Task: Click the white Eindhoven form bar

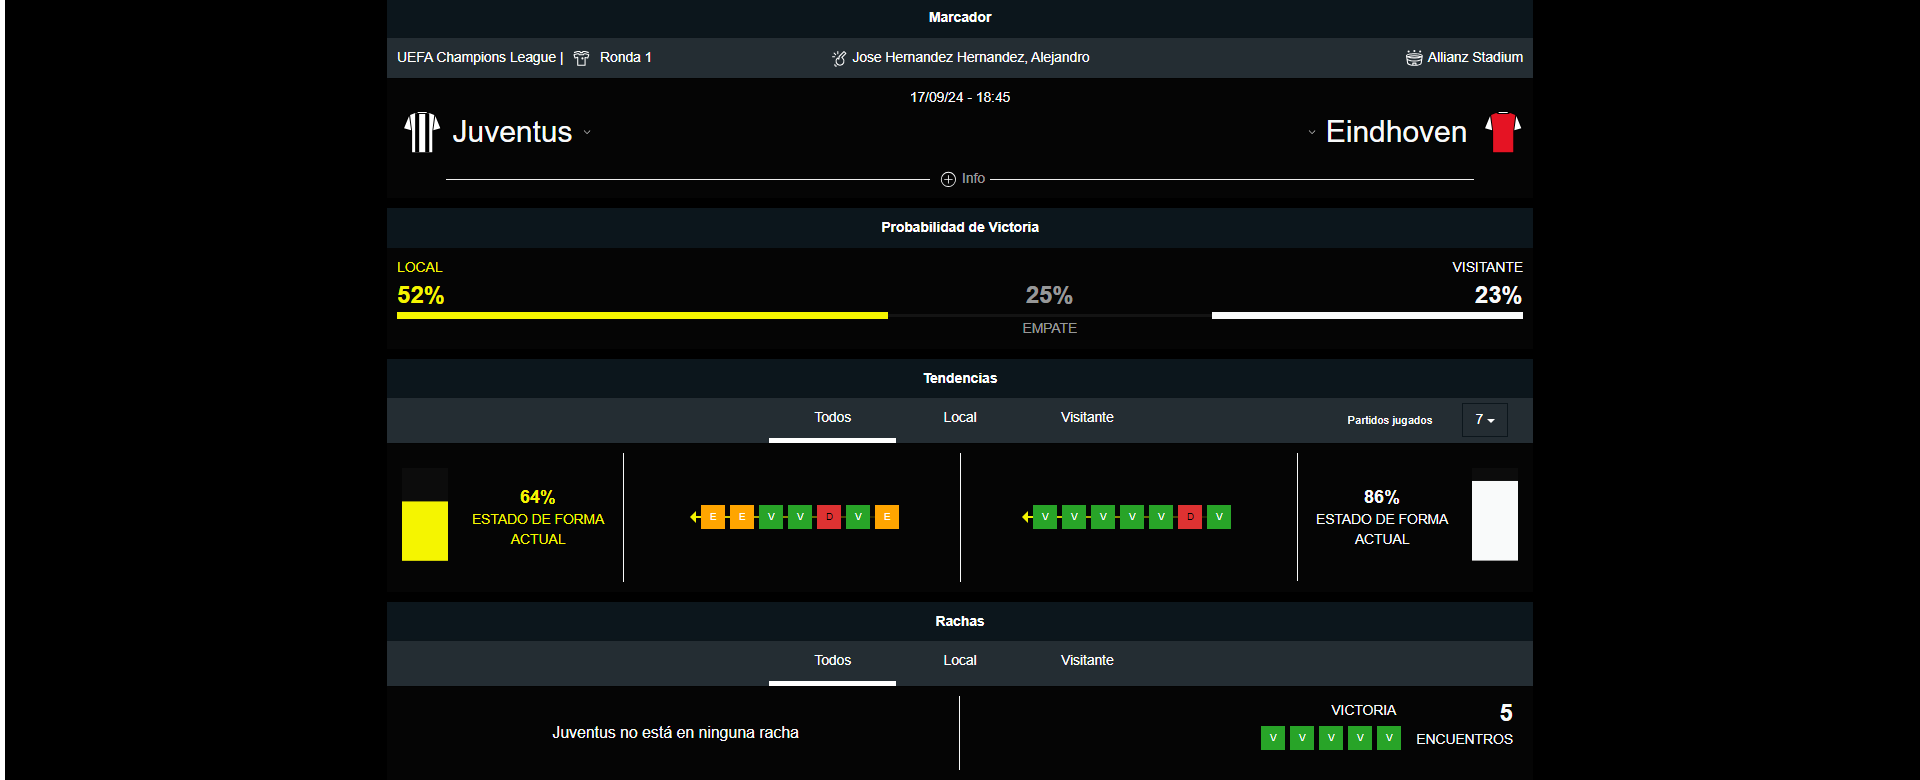Action: [1495, 521]
